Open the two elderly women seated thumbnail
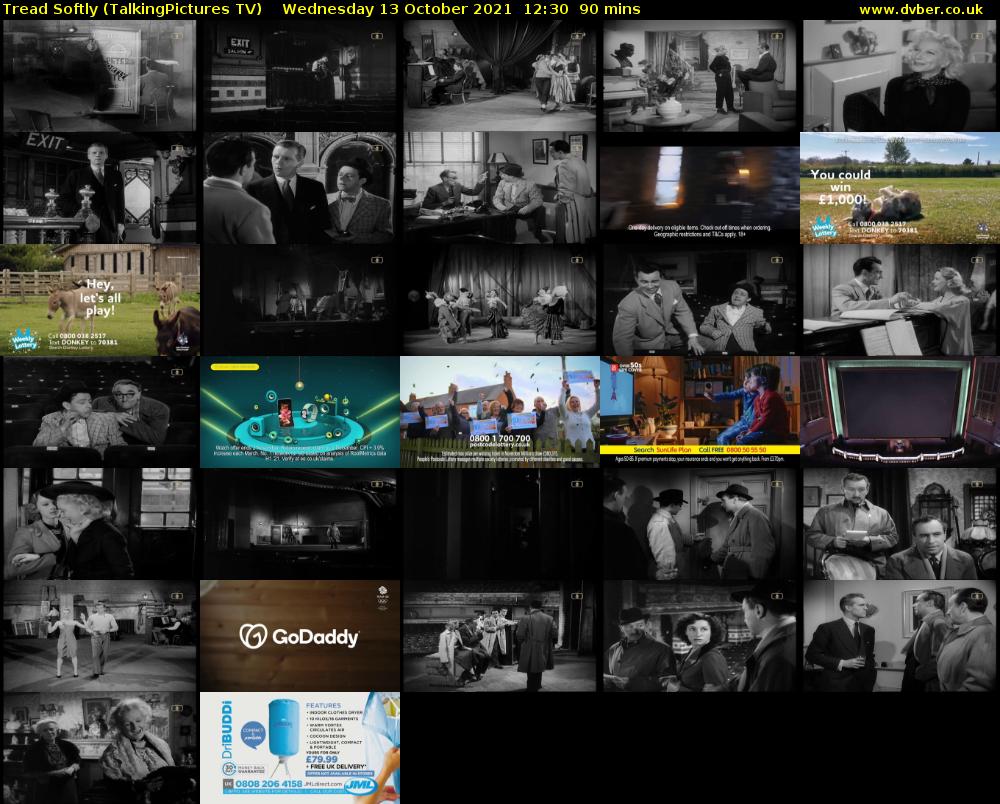The height and width of the screenshot is (804, 1000). click(x=100, y=748)
